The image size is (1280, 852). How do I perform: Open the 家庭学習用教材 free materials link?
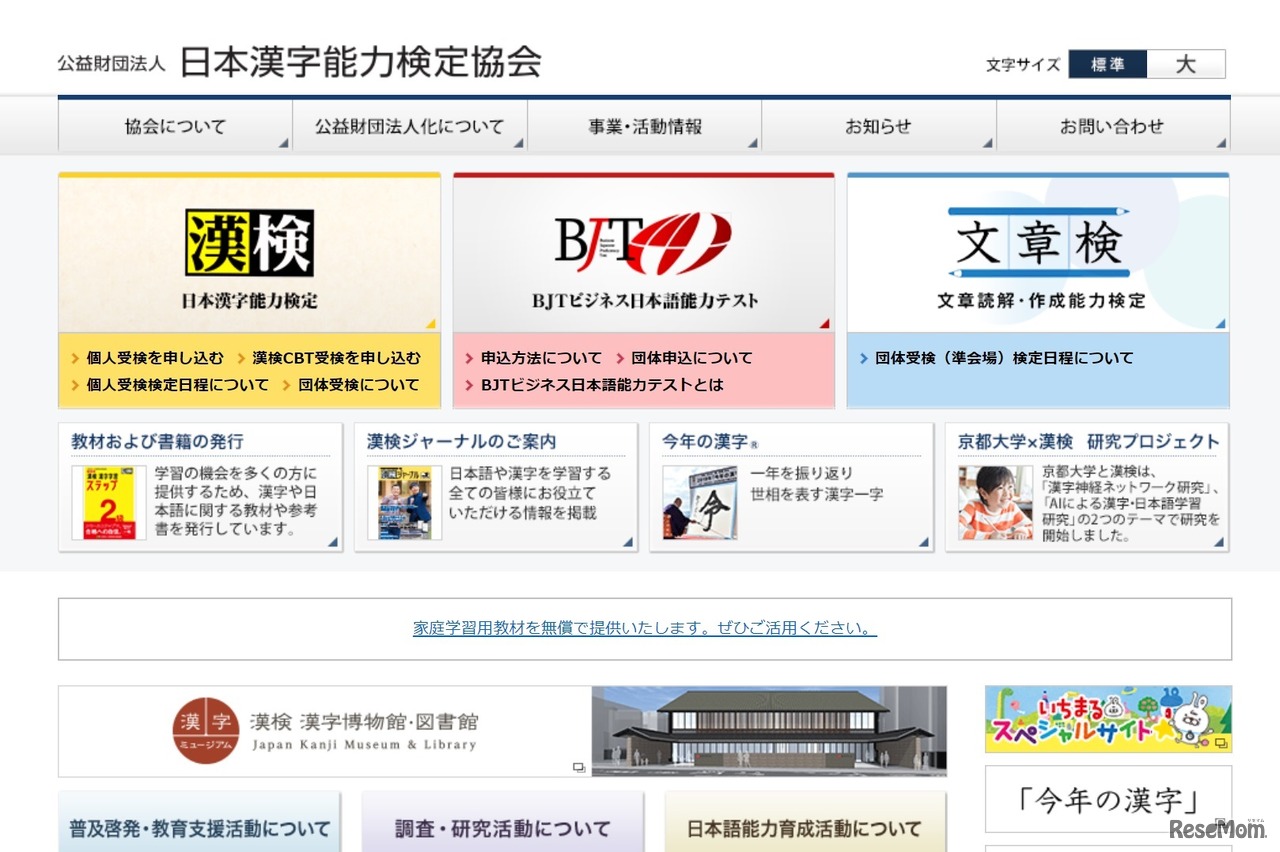point(641,628)
